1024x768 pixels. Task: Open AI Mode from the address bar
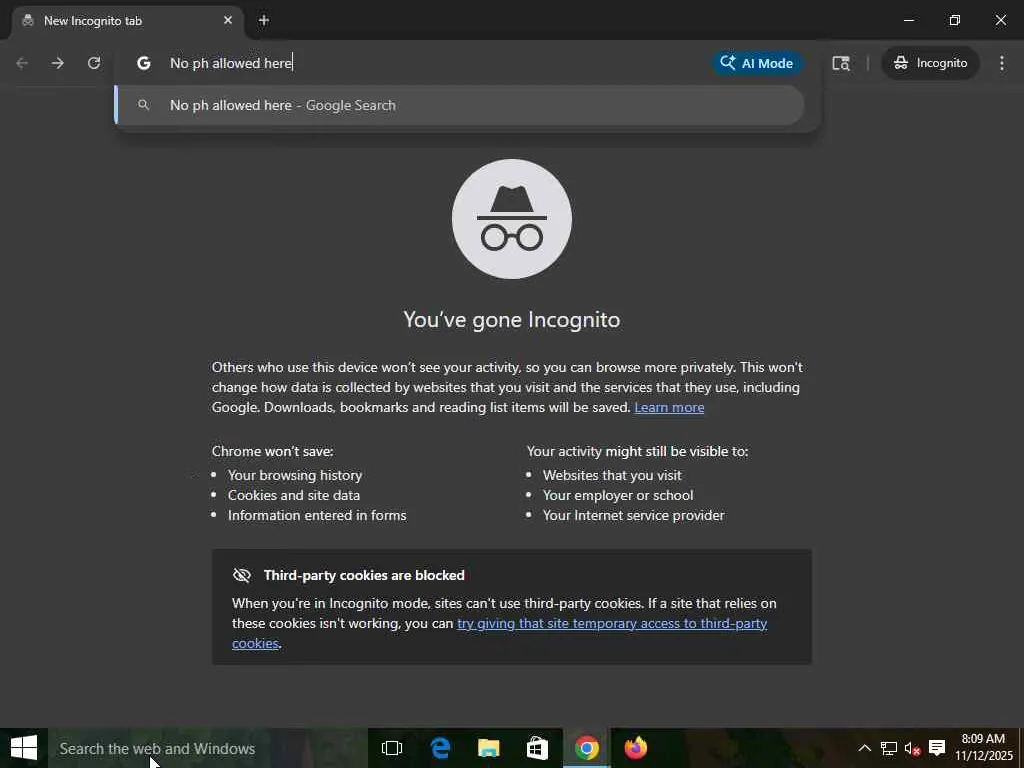click(x=757, y=63)
